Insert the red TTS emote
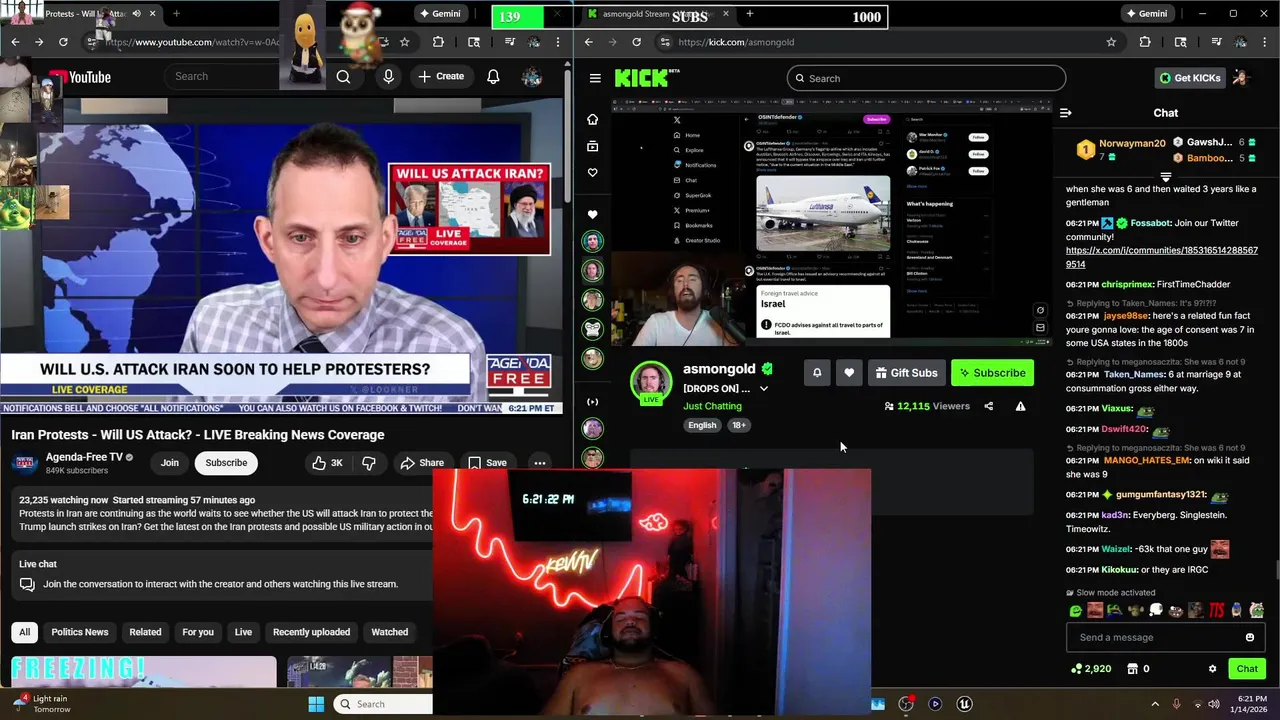This screenshot has width=1280, height=720. (x=1217, y=610)
